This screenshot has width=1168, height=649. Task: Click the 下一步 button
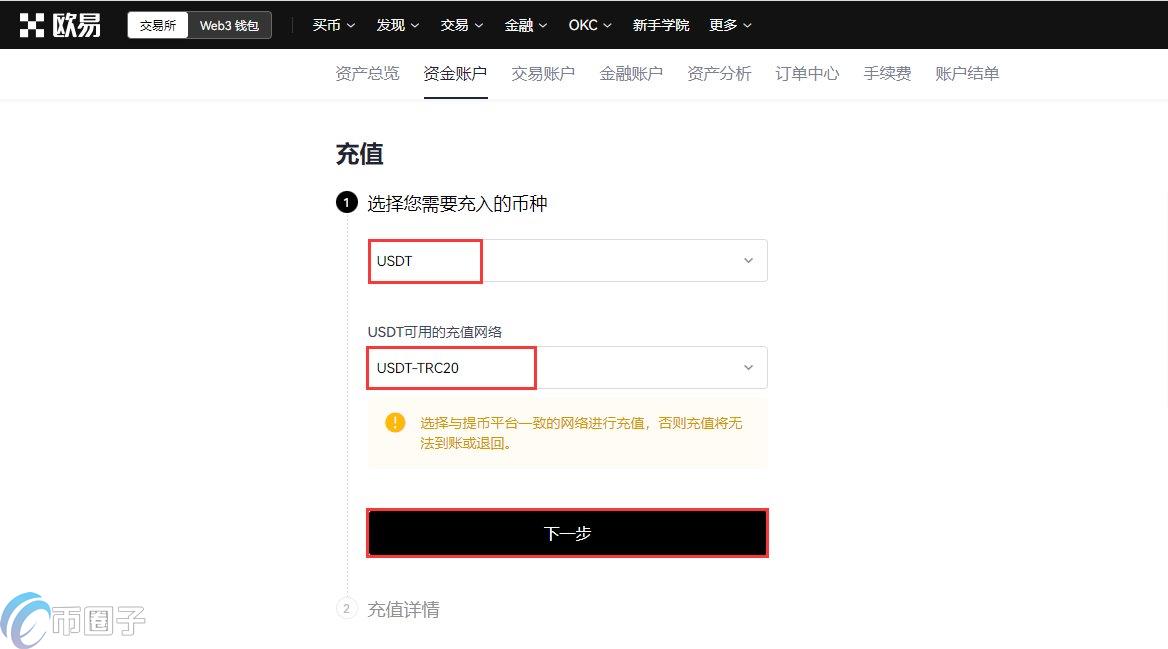568,533
